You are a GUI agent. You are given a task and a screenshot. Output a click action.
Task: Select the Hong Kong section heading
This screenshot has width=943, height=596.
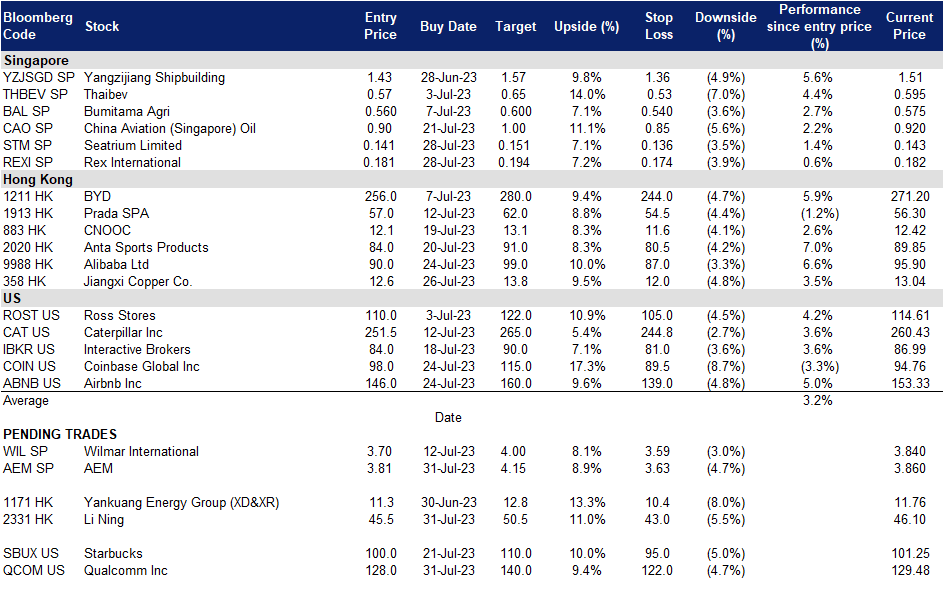(x=38, y=179)
